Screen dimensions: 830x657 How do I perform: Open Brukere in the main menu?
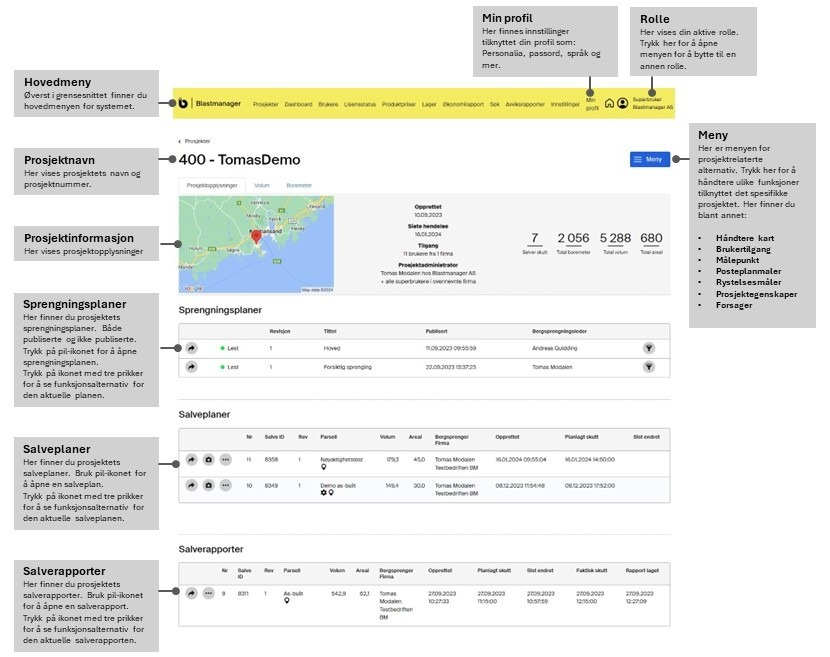point(328,104)
